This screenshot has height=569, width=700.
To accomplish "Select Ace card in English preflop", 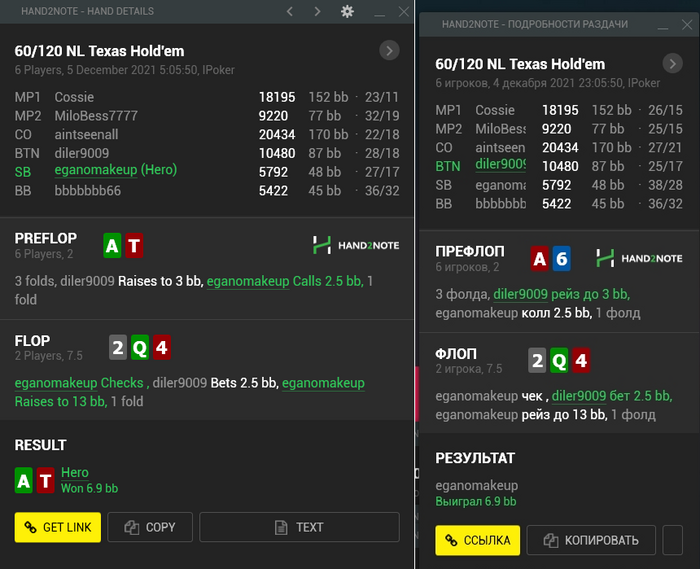I will [112, 245].
